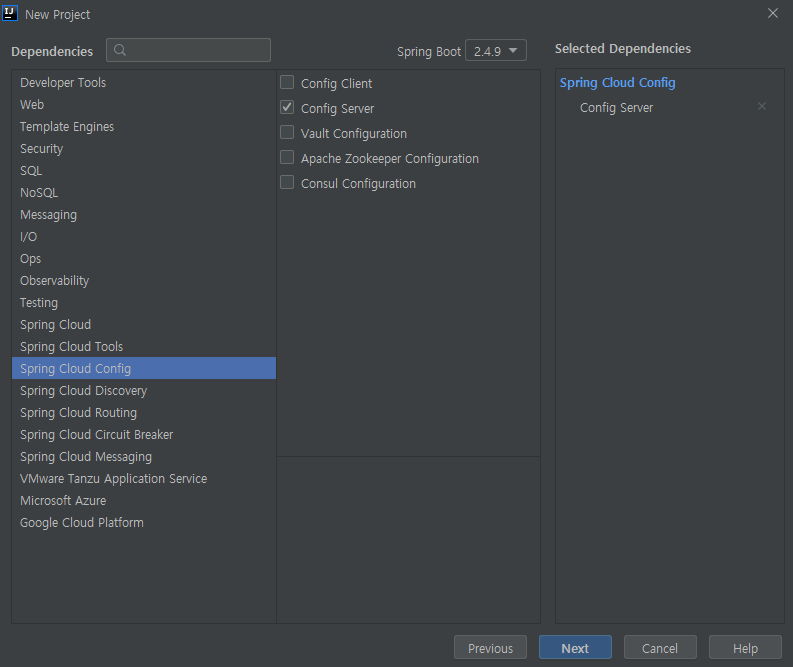Click the Consul Configuration label
This screenshot has width=793, height=667.
click(358, 184)
